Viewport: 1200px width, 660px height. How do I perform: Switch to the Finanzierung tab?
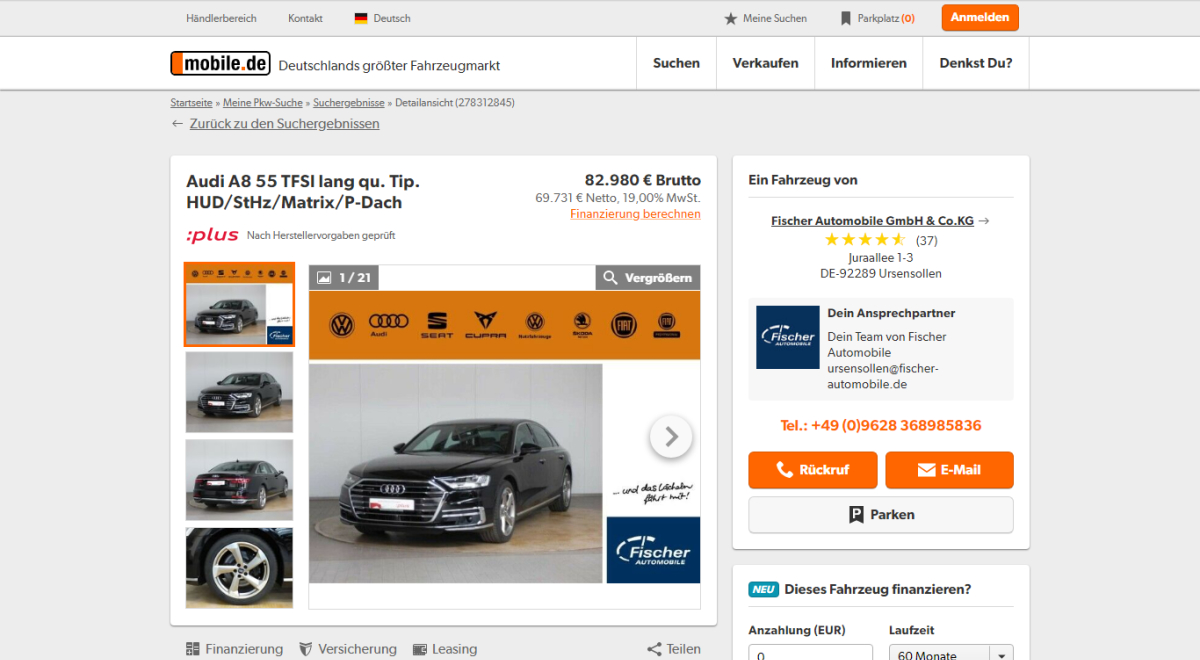click(x=235, y=649)
